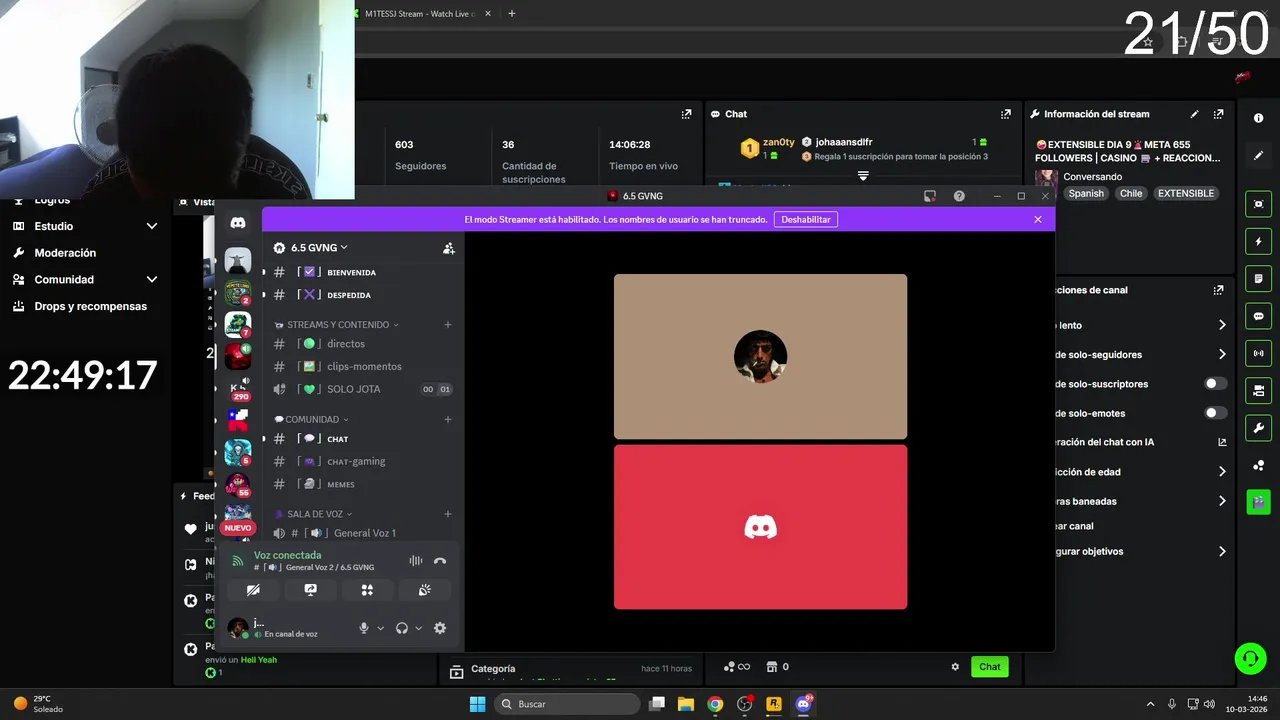Click the lightning bolt quick action icon
1280x720 pixels.
point(1258,241)
